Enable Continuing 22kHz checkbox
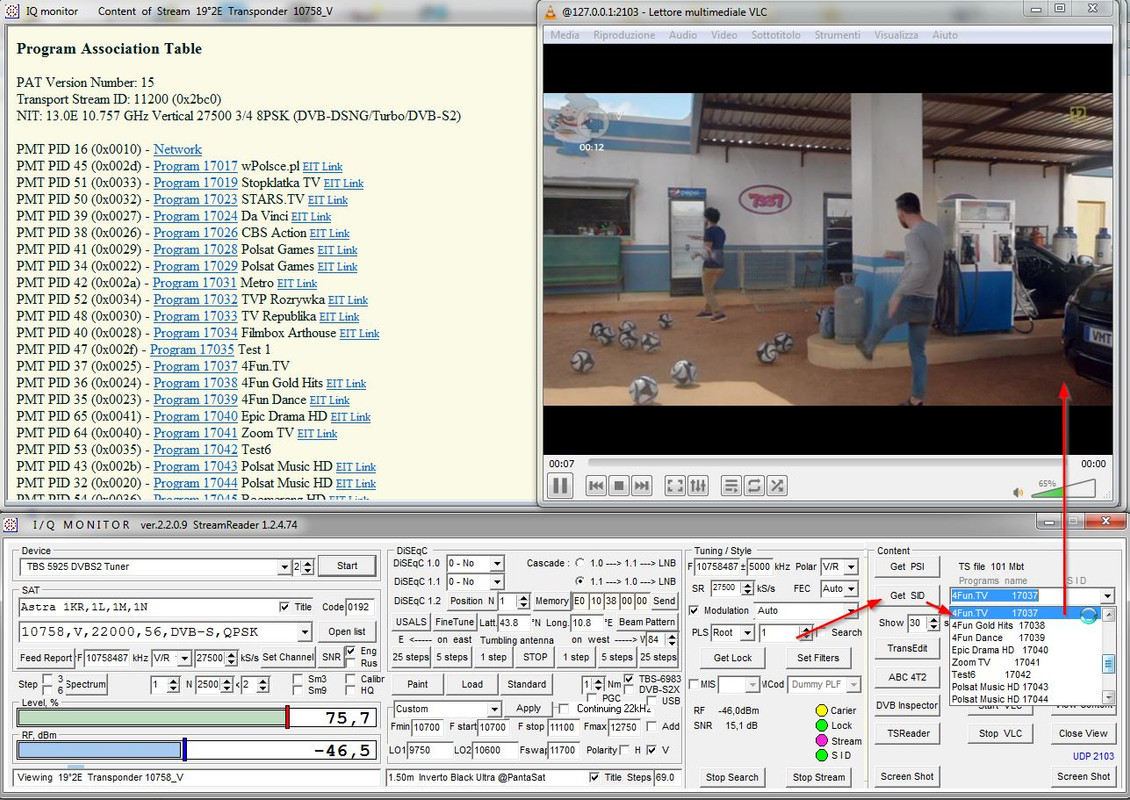This screenshot has height=800, width=1130. pos(564,708)
